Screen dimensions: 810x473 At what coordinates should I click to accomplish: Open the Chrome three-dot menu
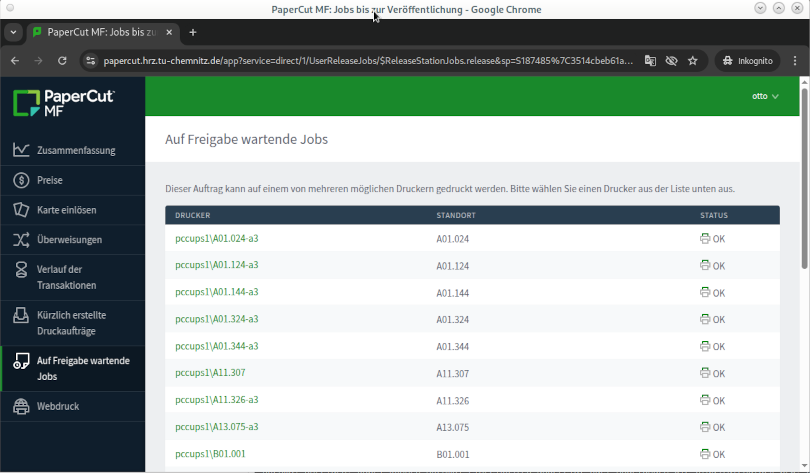(795, 61)
